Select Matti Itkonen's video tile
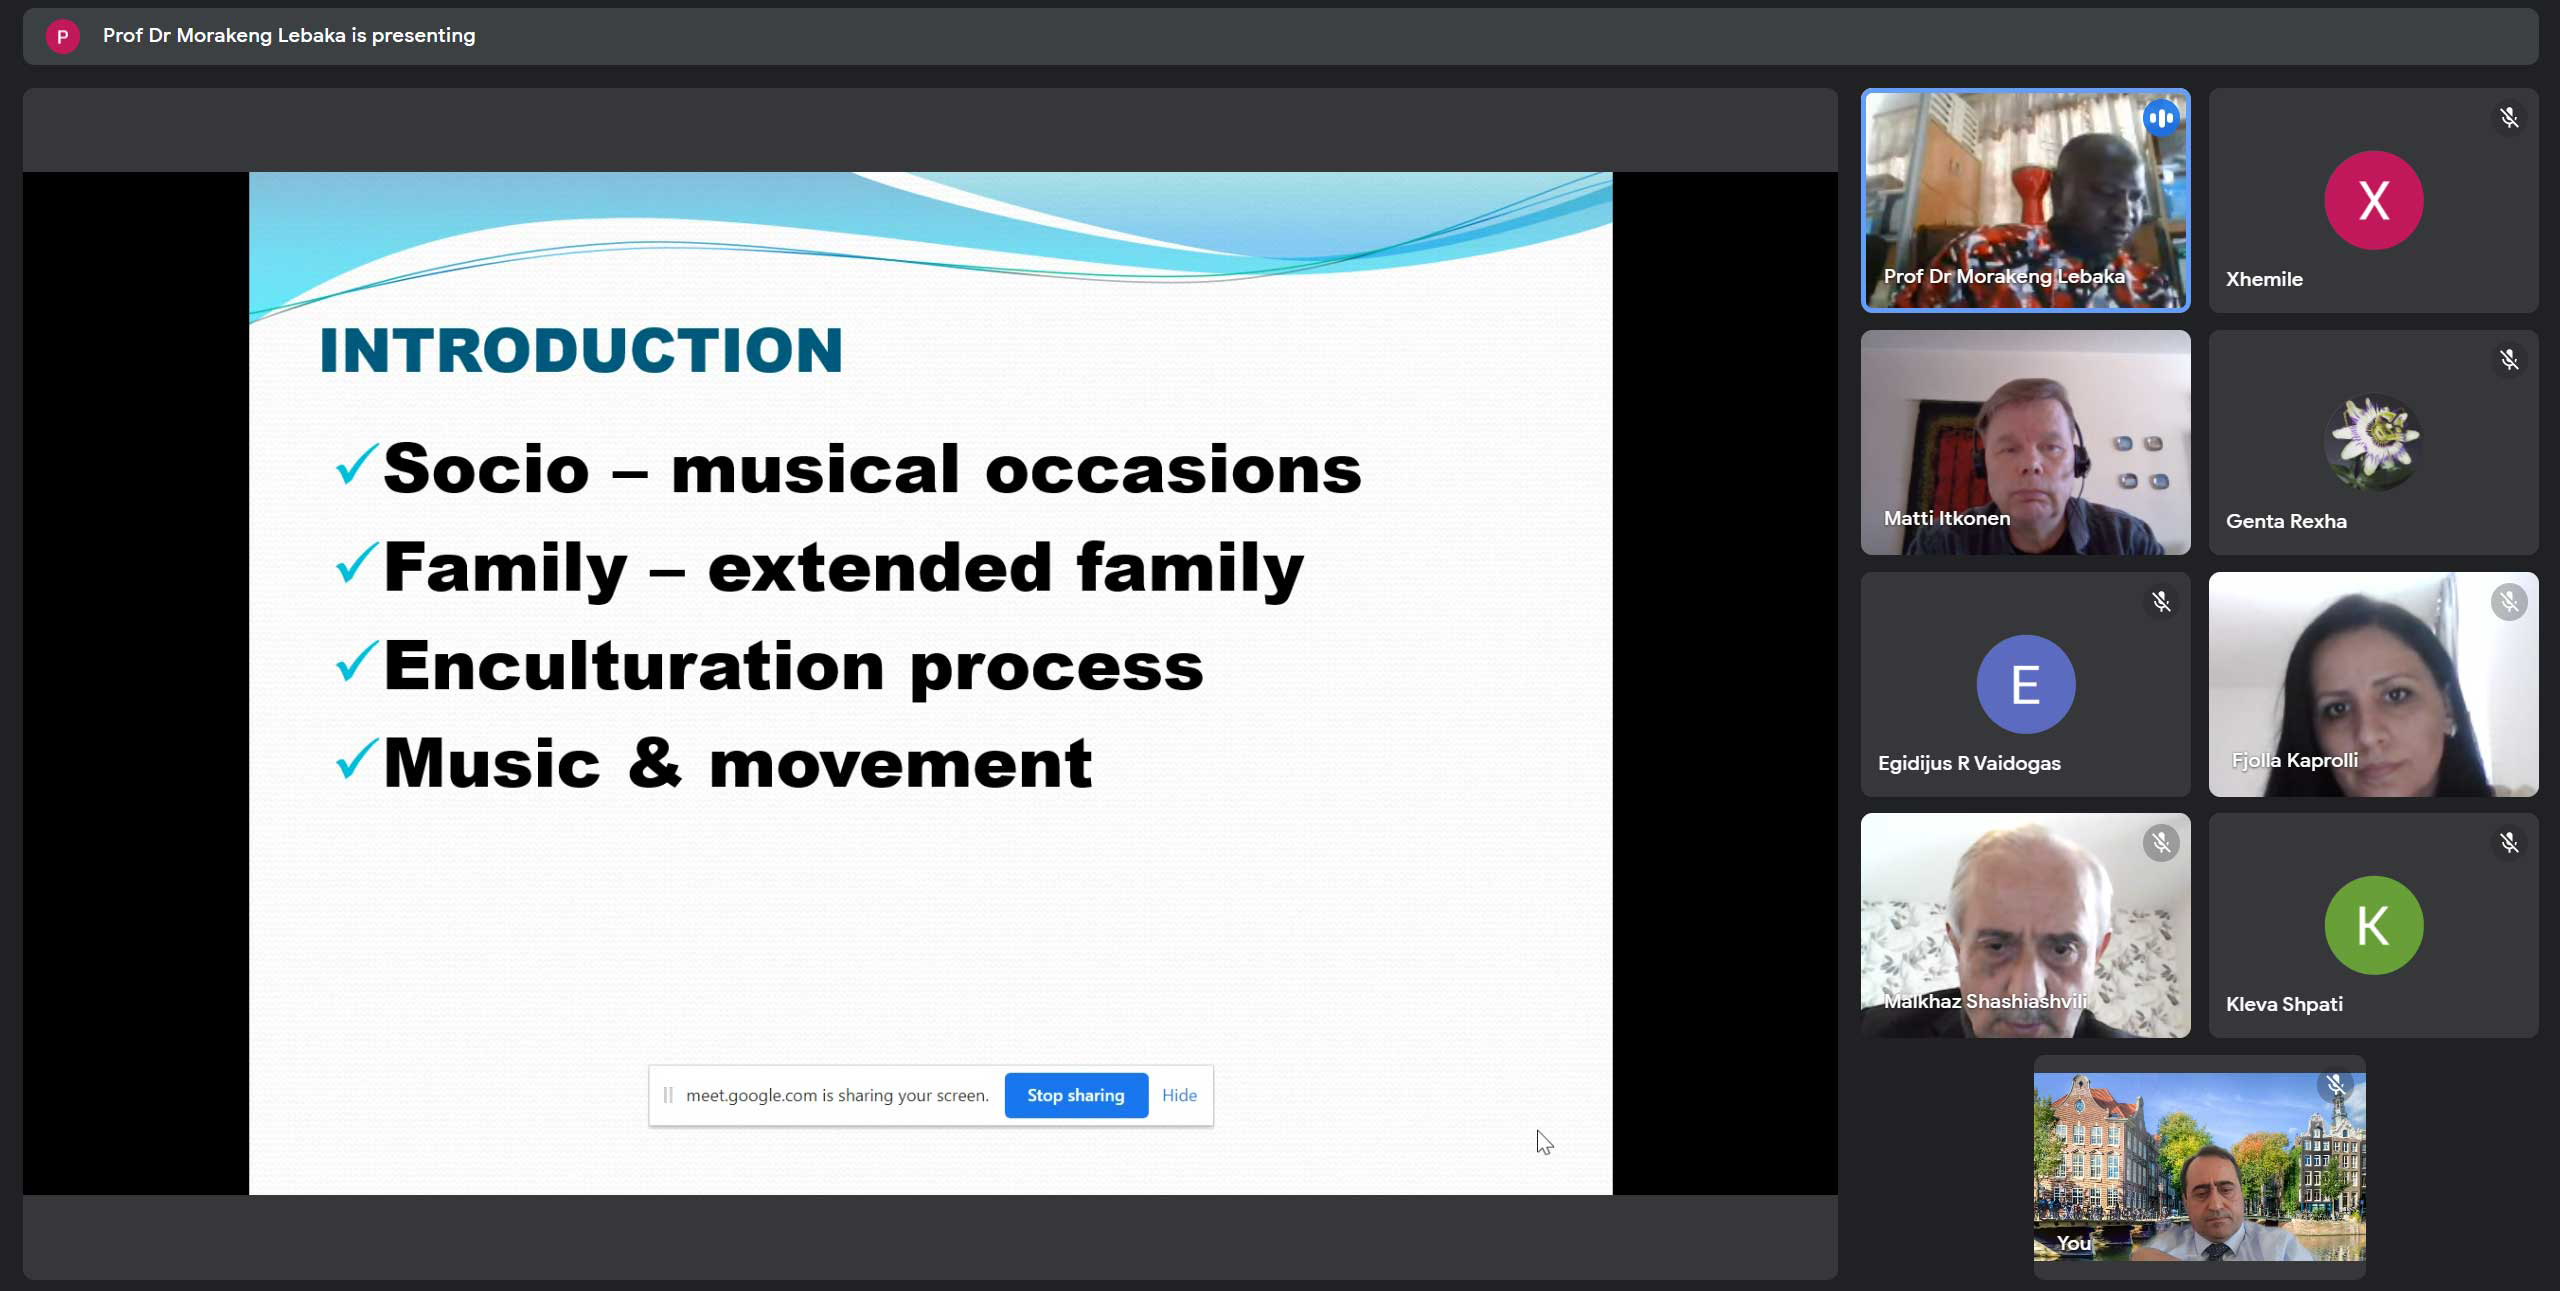This screenshot has width=2560, height=1291. pos(2024,442)
